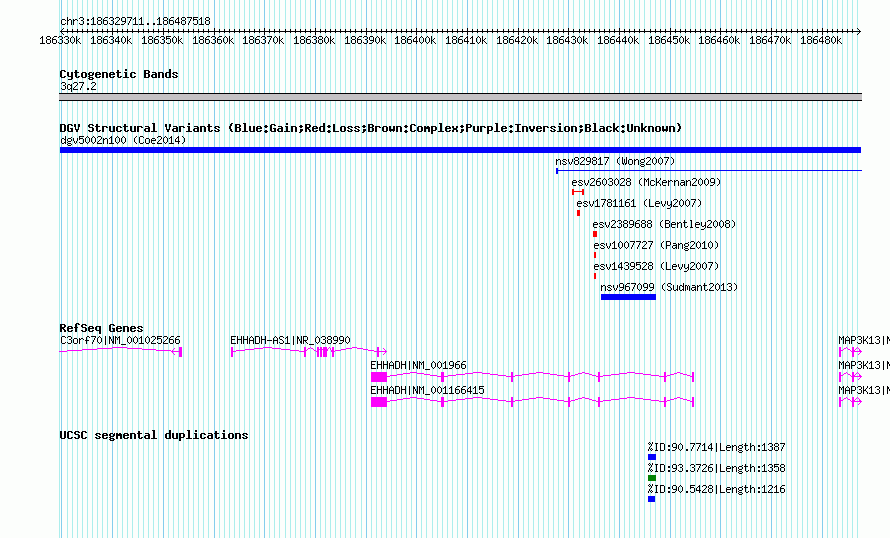The image size is (890, 538).
Task: Select the green block under %ID:93.3726
Action: [652, 478]
